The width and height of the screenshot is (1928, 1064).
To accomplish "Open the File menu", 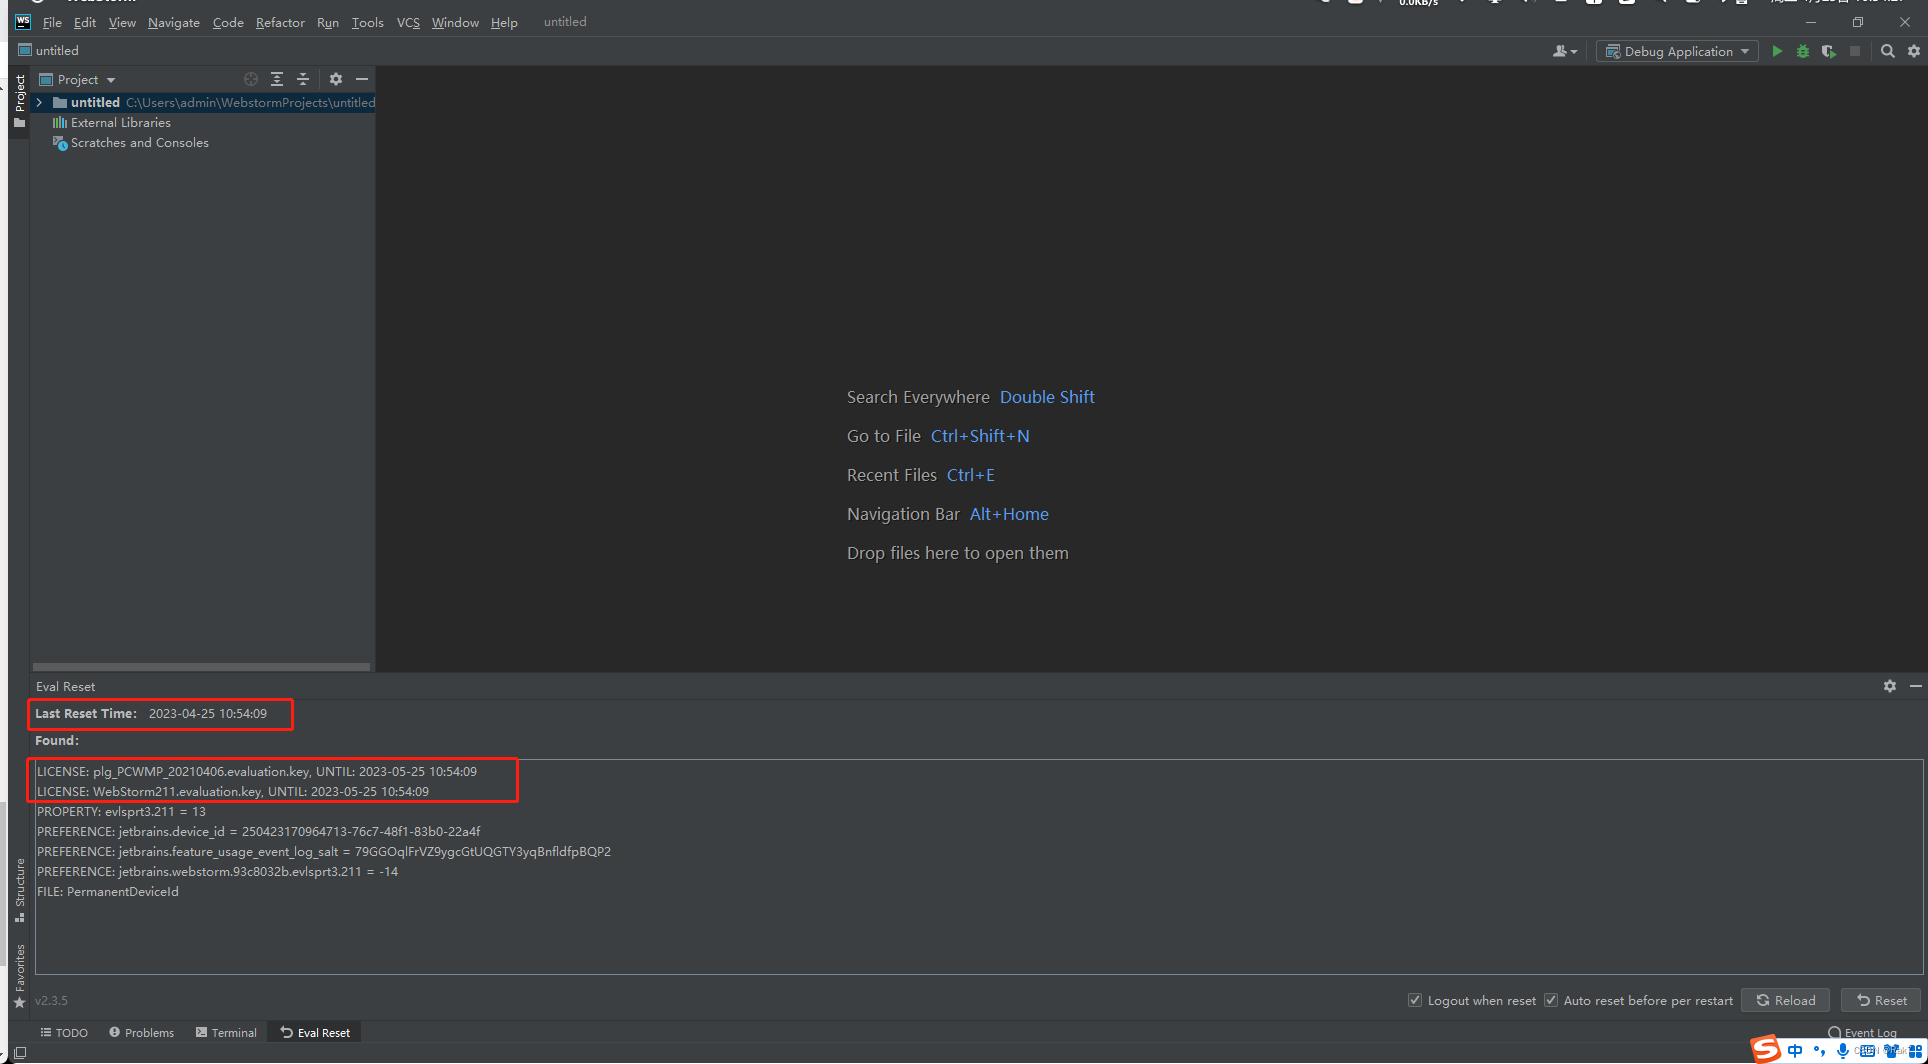I will pyautogui.click(x=52, y=22).
